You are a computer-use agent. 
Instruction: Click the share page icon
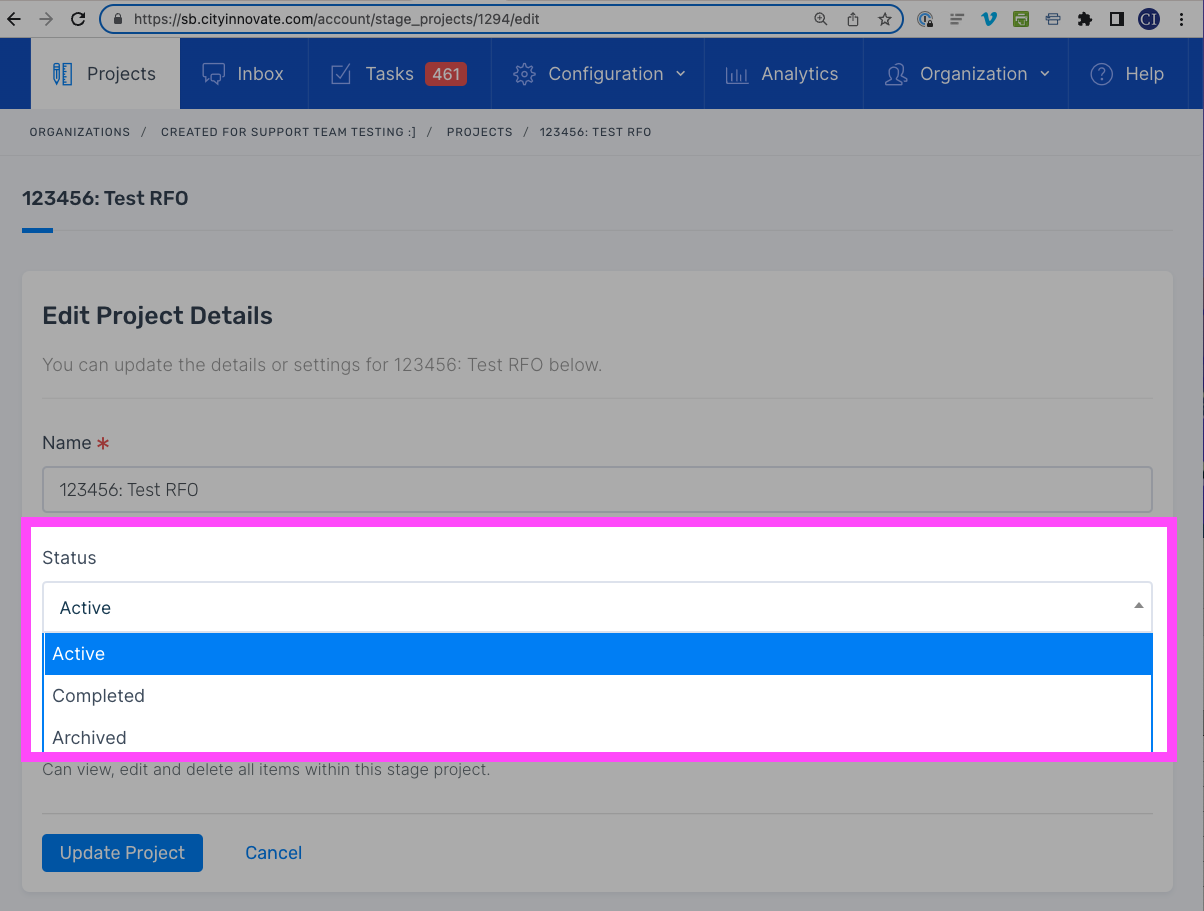point(853,19)
